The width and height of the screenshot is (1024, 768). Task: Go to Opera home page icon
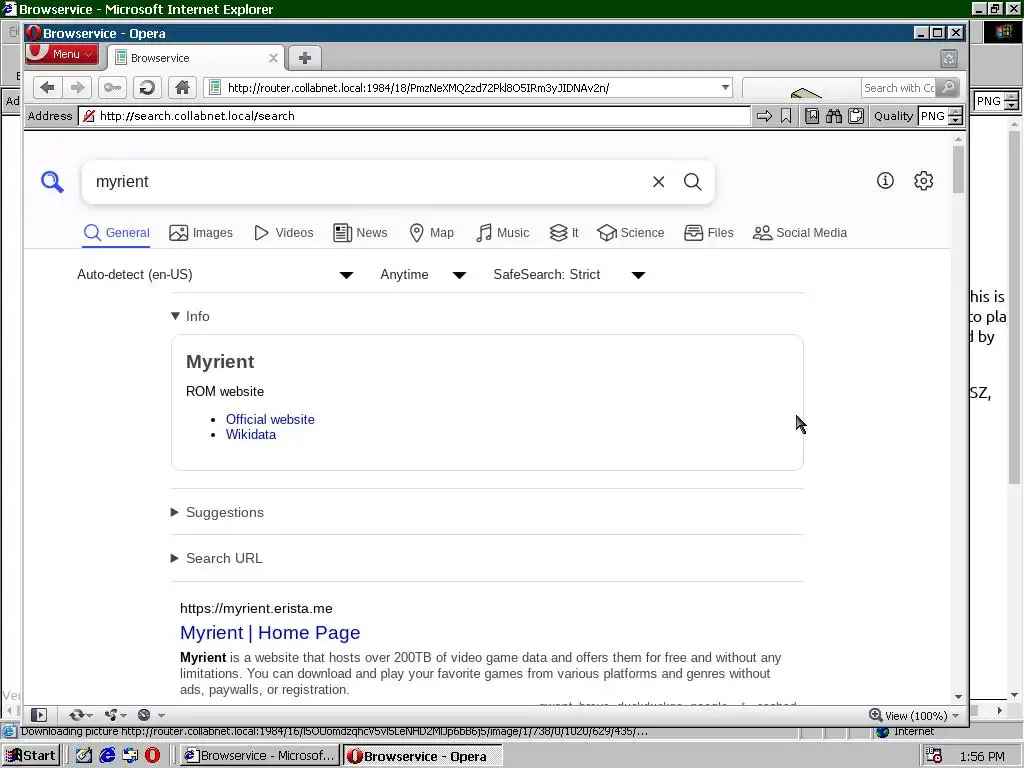[x=183, y=88]
